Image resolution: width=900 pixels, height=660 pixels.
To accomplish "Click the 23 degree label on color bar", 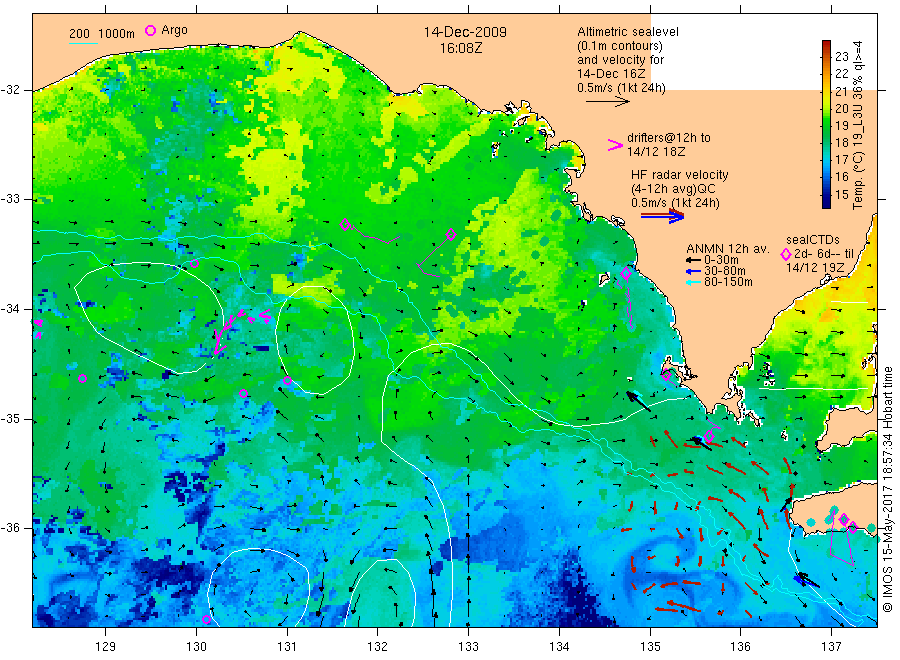I will click(x=841, y=56).
